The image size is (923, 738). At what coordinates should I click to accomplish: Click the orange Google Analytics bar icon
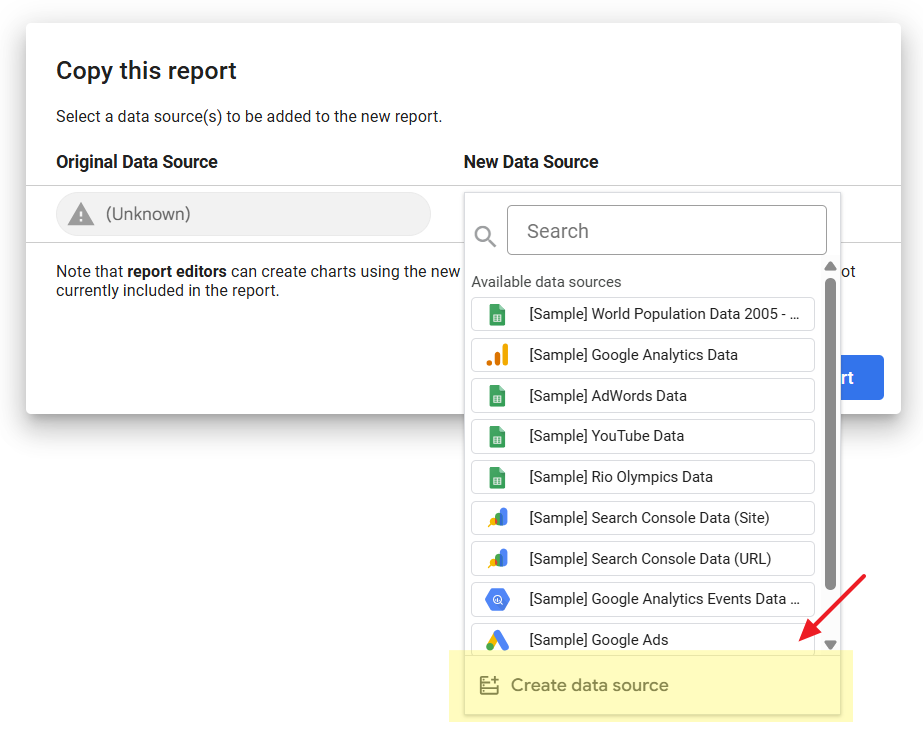(x=497, y=355)
